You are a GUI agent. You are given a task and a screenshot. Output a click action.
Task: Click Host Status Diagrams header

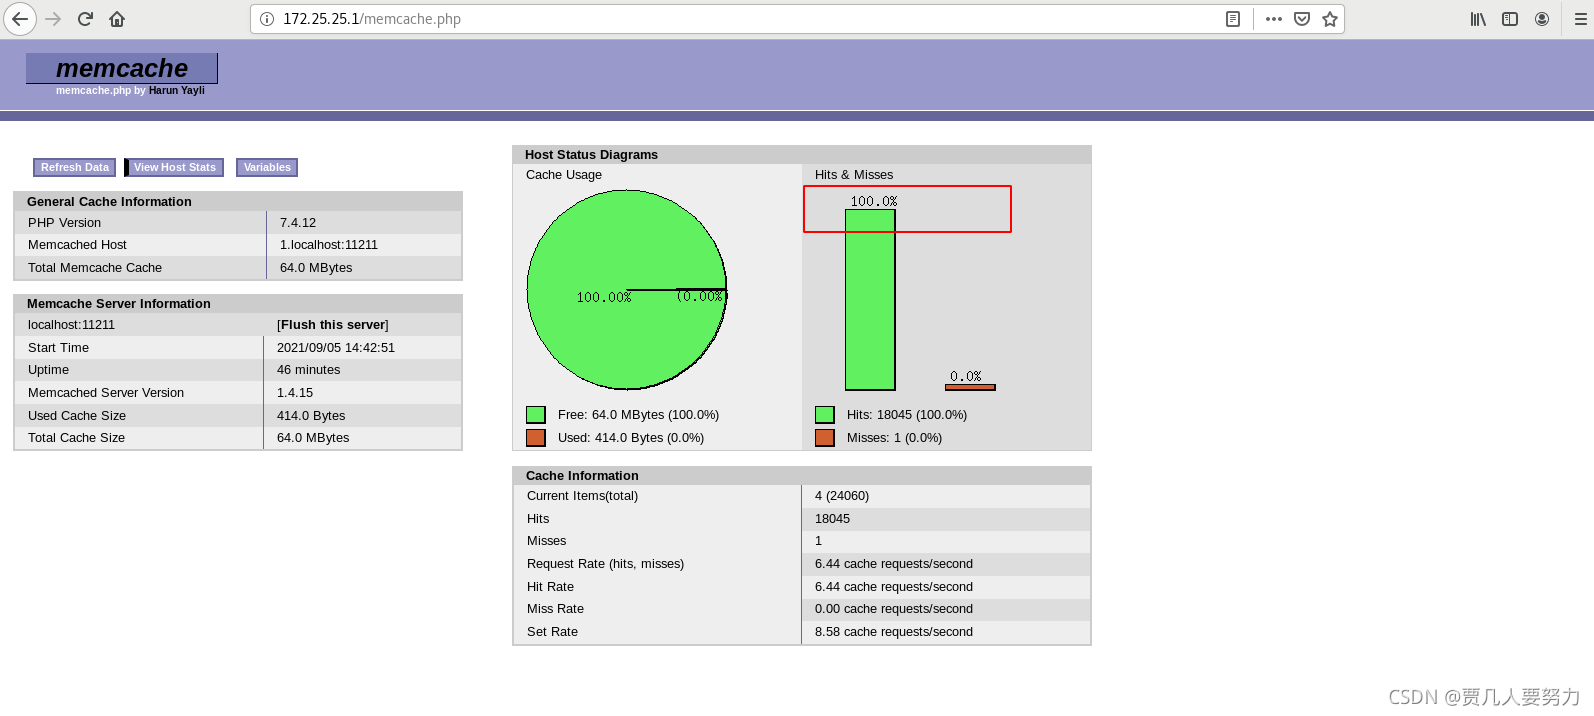(591, 155)
